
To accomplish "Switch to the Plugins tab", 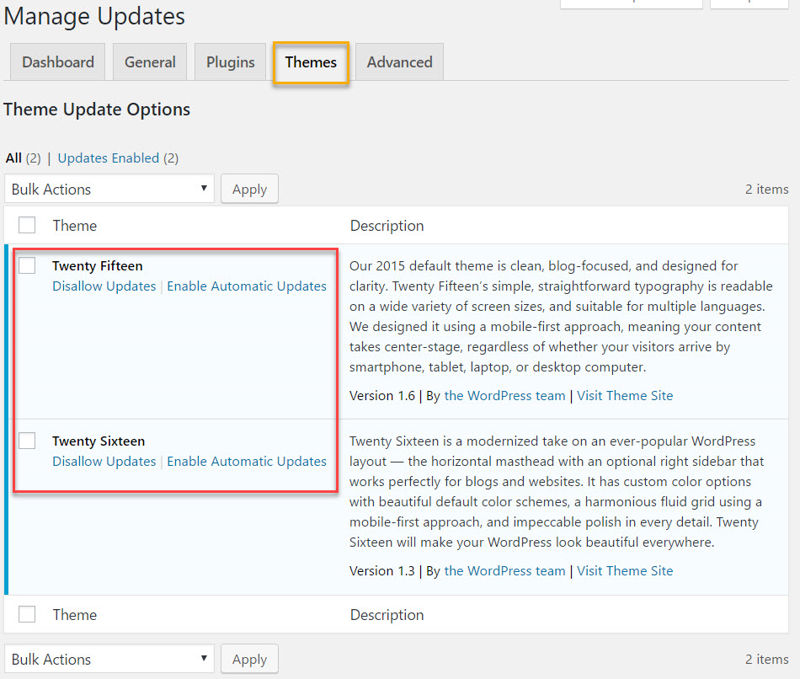I will 229,62.
